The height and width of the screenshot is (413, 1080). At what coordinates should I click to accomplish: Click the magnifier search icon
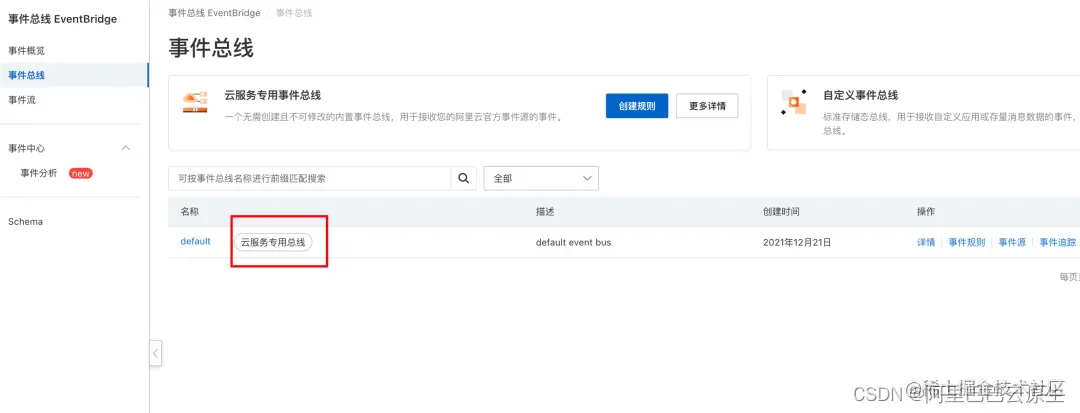tap(464, 178)
